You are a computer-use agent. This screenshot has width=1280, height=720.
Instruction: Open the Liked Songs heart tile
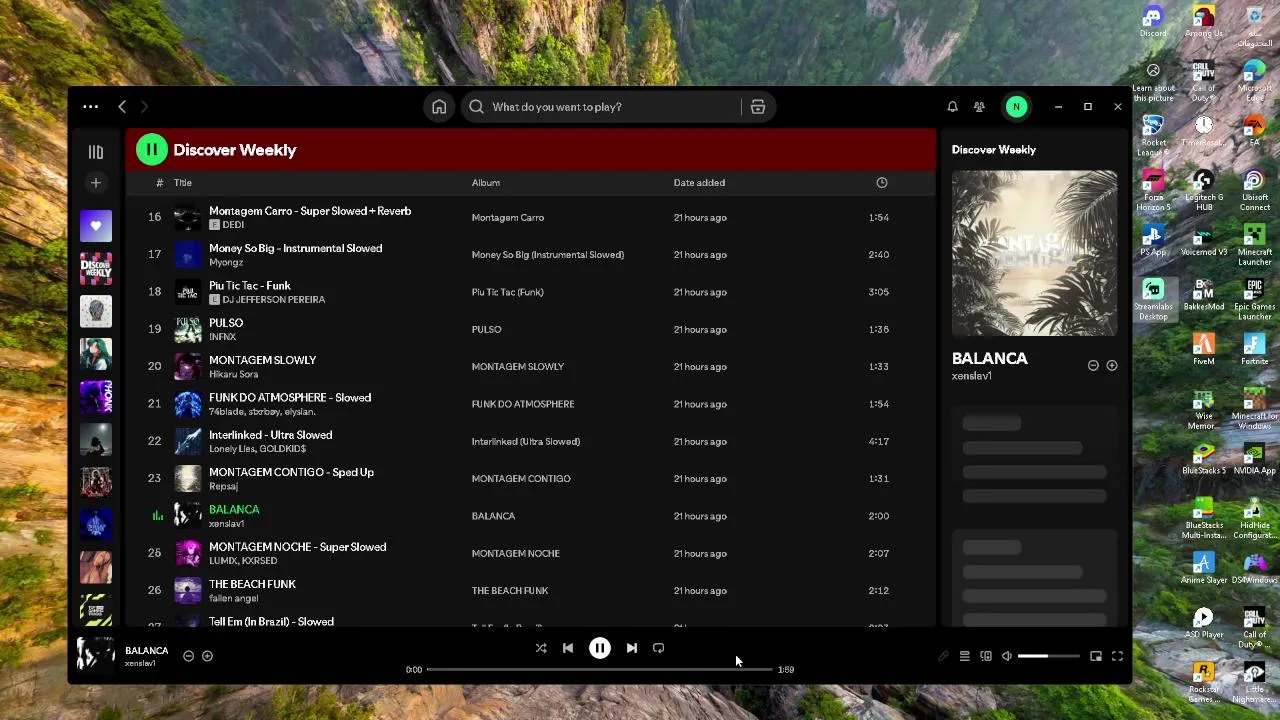(96, 226)
